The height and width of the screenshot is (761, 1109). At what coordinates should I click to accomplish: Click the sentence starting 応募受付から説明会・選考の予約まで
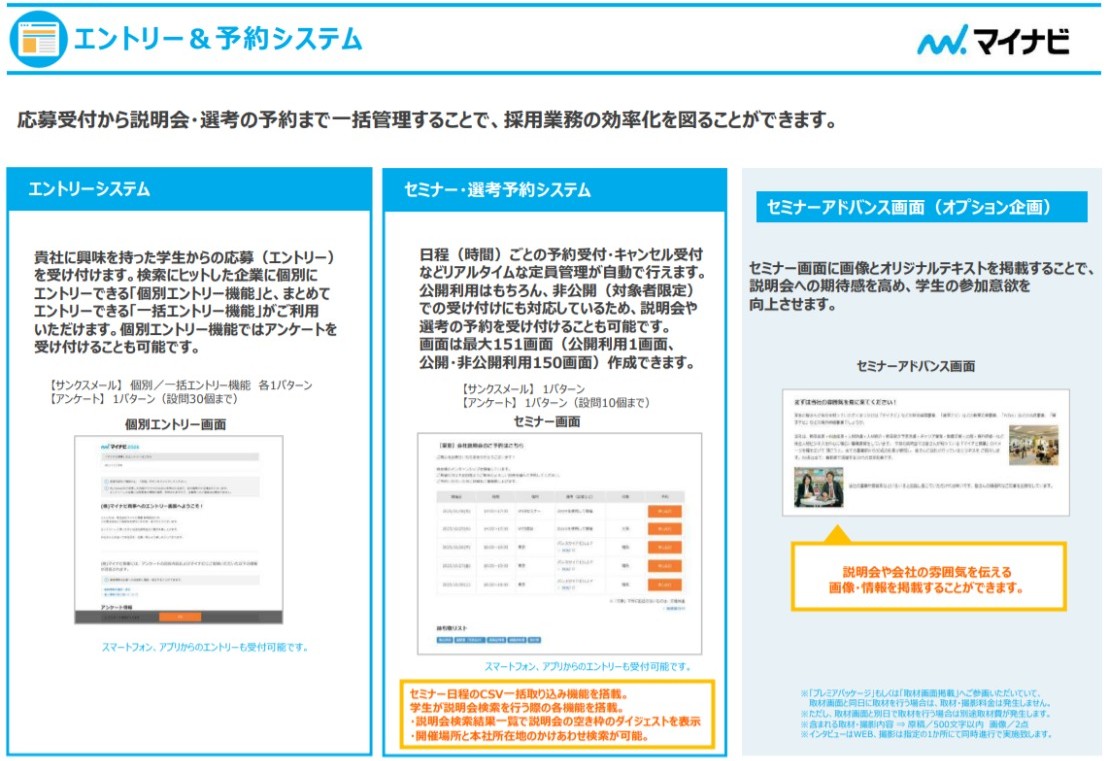tap(427, 120)
